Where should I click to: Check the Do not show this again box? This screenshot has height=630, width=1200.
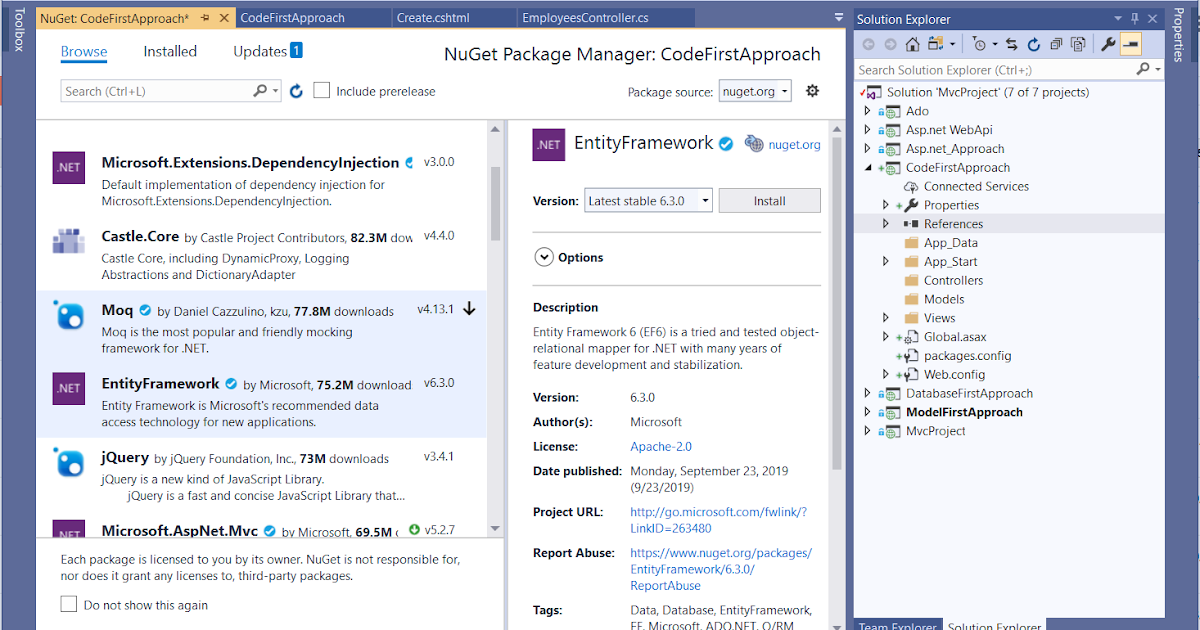(69, 604)
